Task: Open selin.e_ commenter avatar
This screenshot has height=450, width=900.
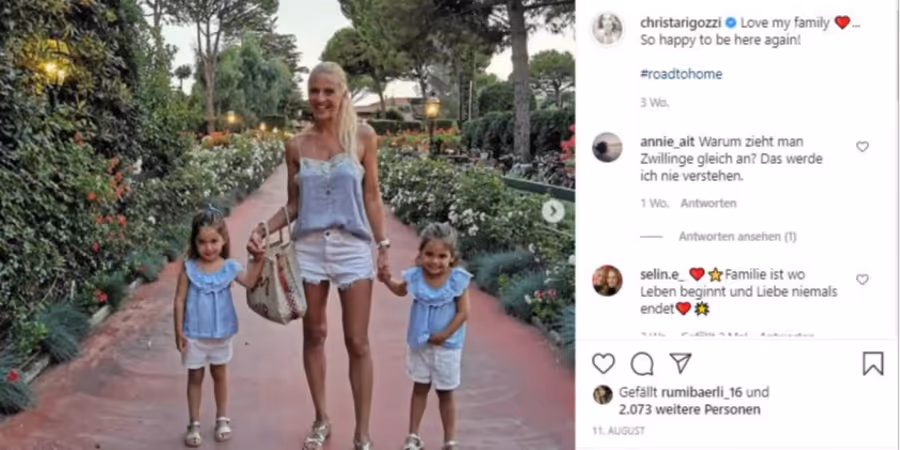Action: coord(607,280)
